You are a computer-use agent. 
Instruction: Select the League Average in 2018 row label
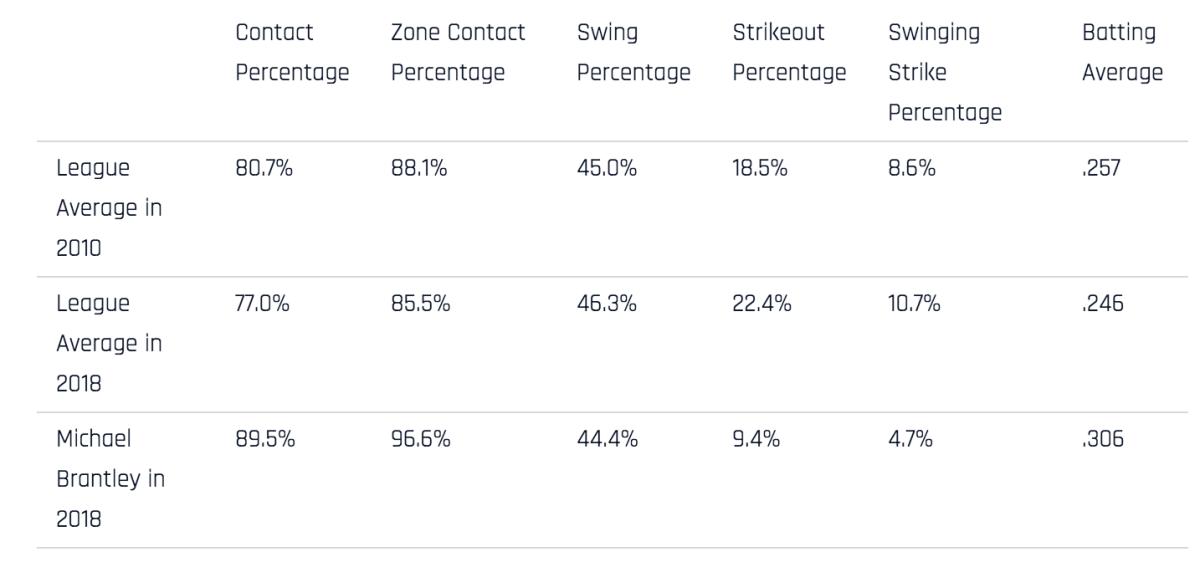pos(109,345)
